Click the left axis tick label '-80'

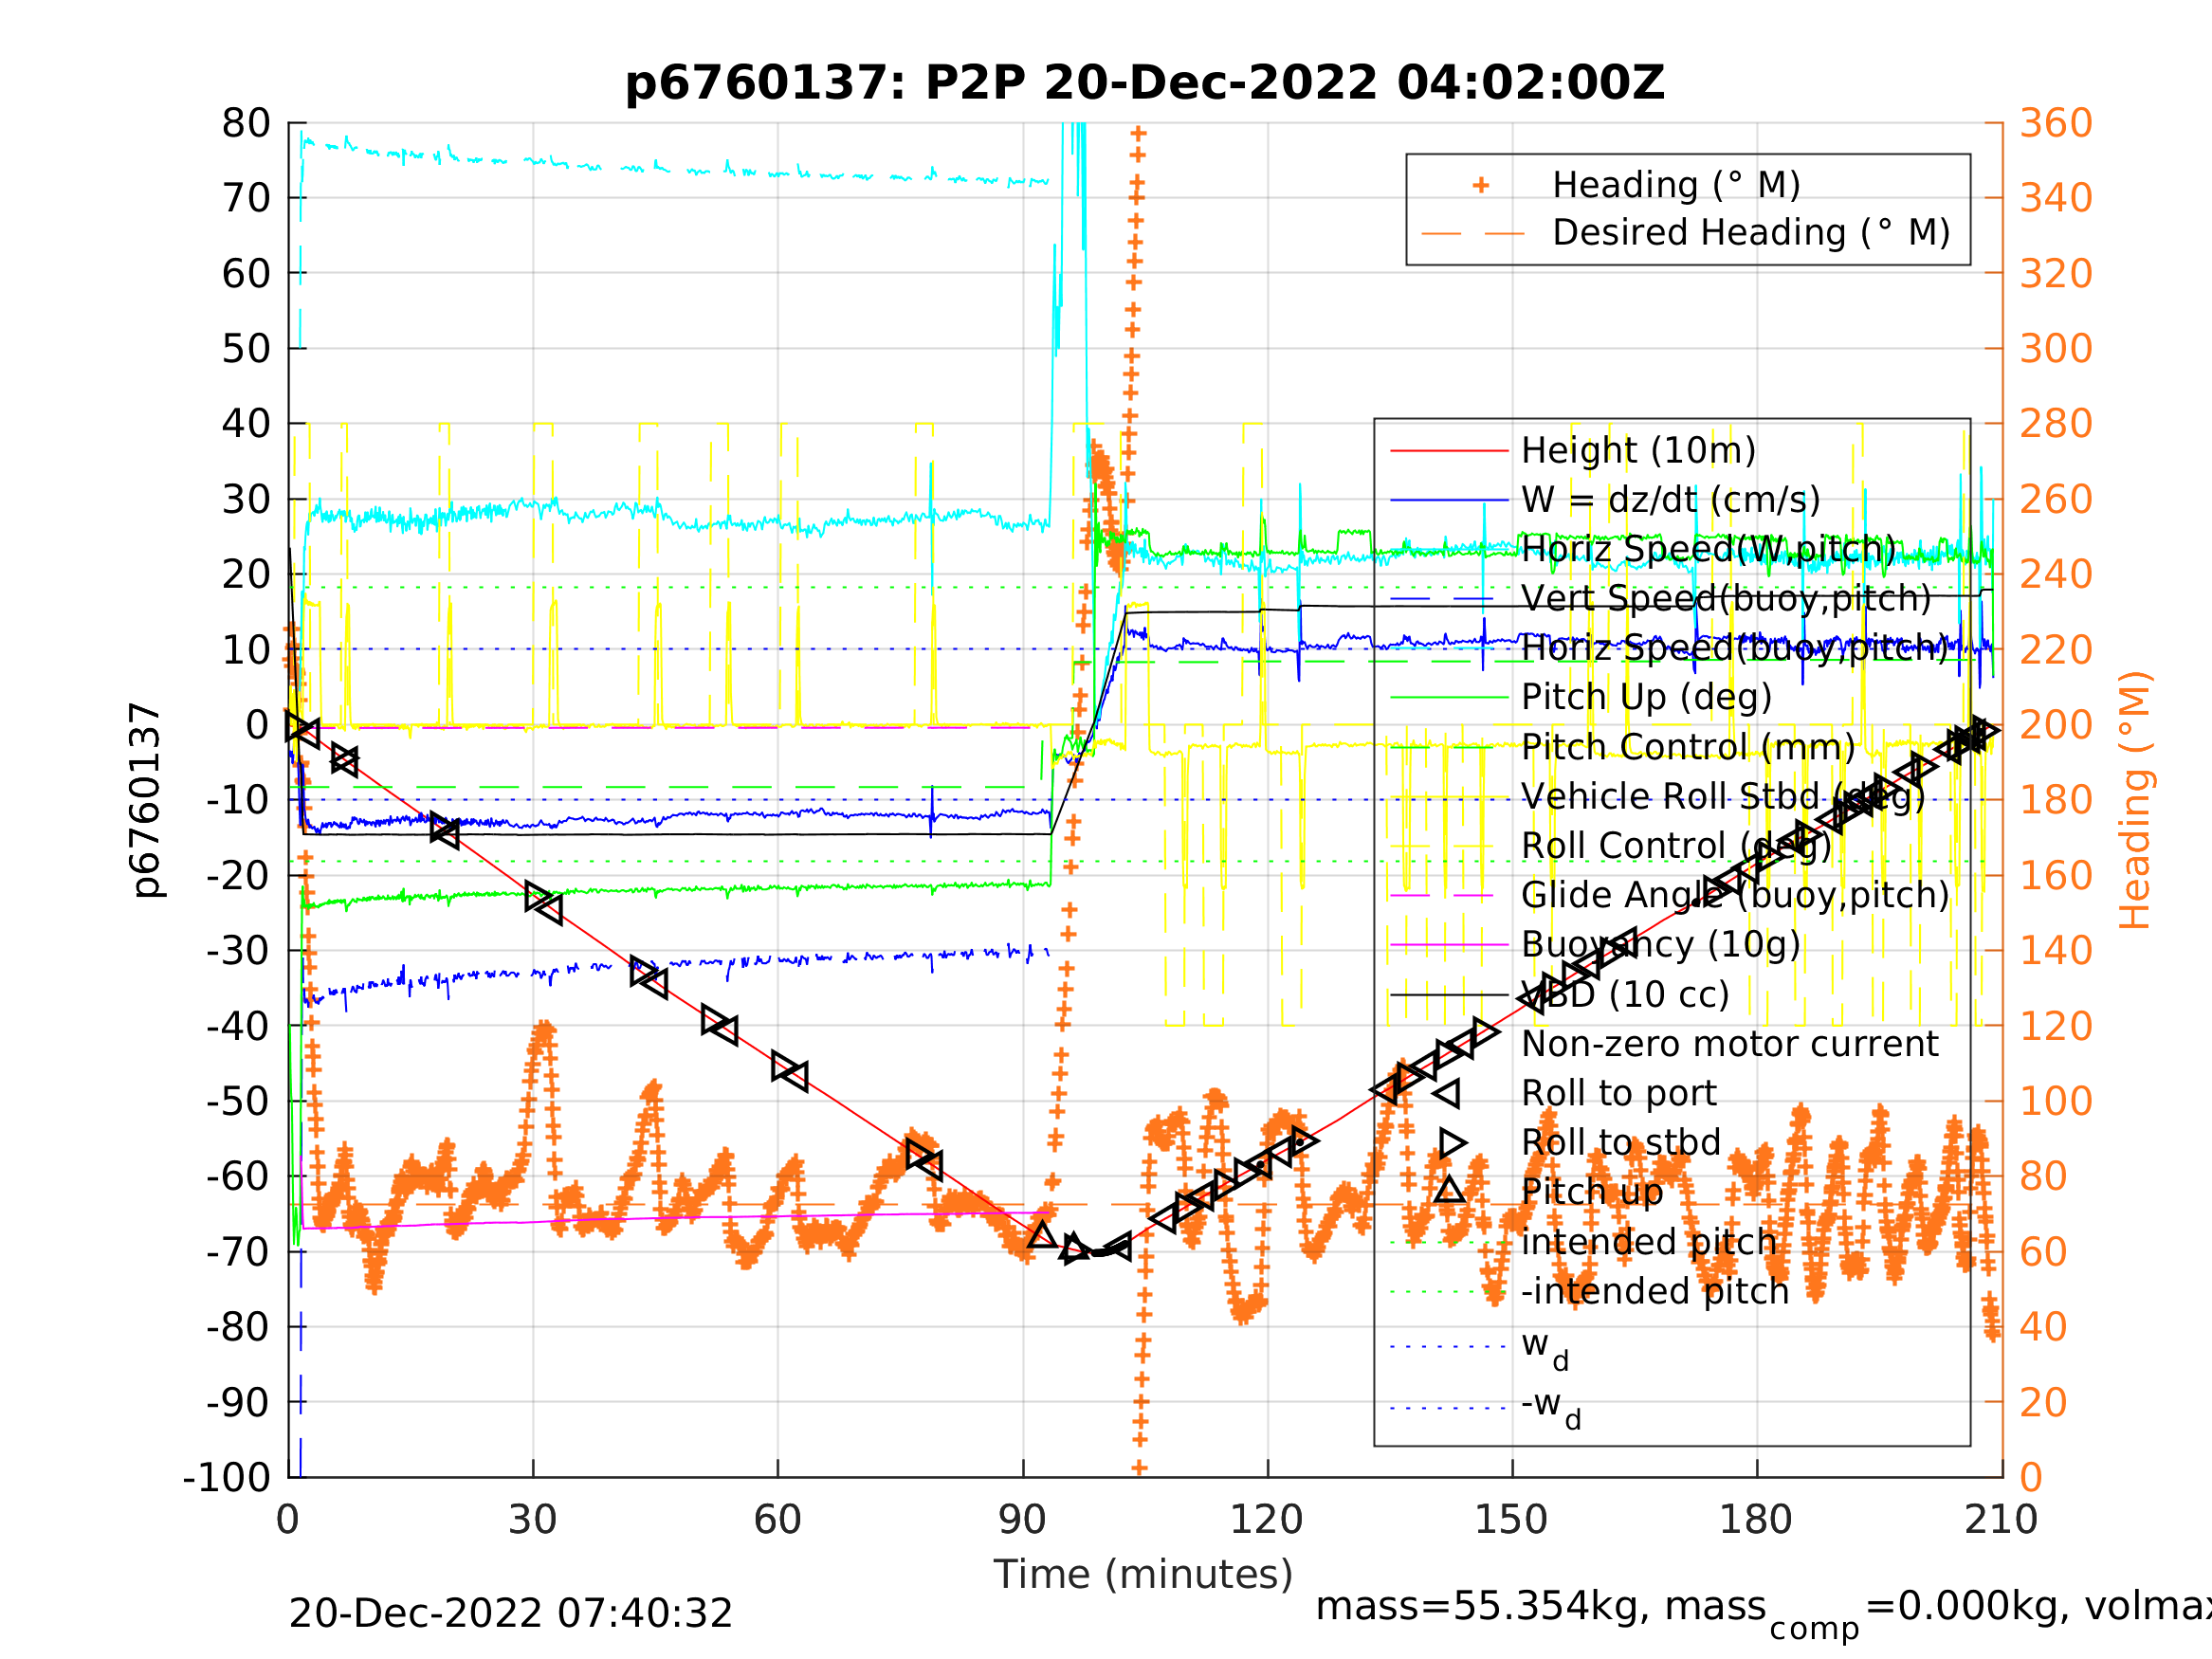238,1327
